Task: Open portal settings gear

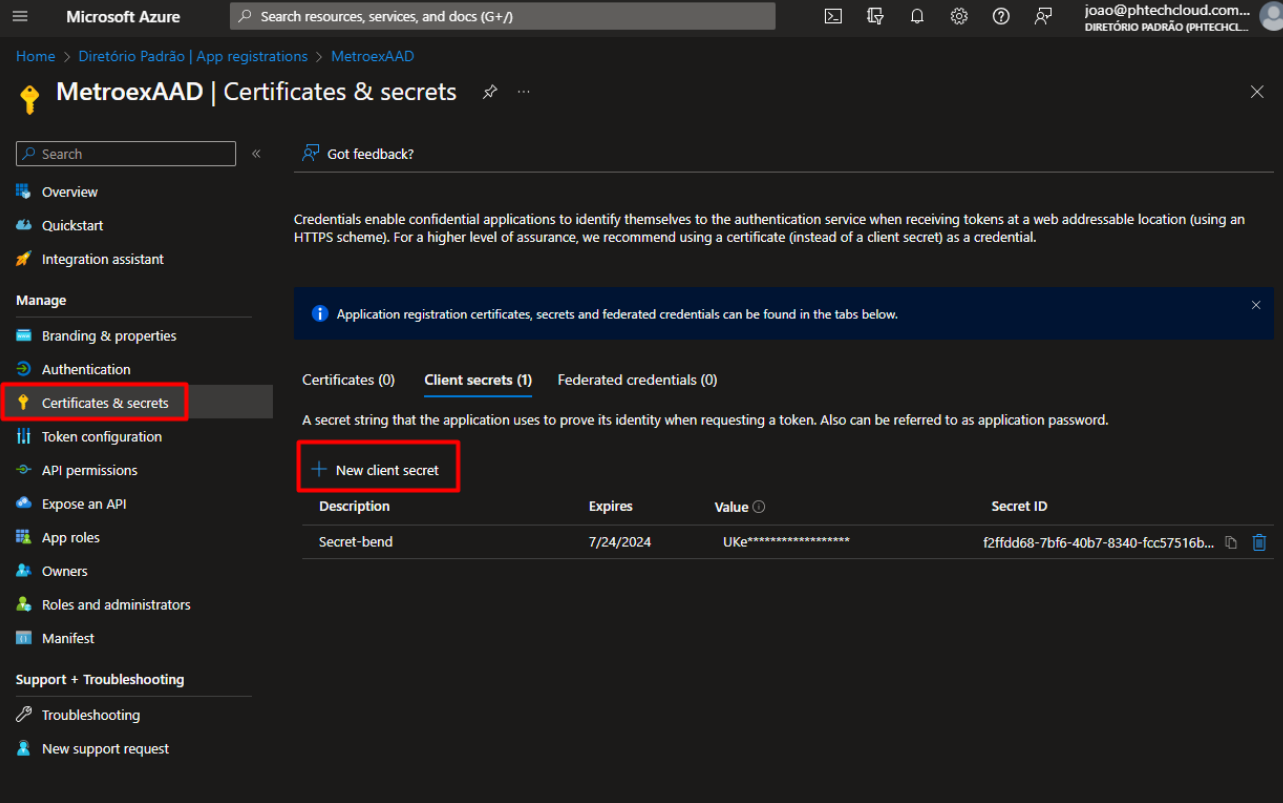Action: [x=959, y=16]
